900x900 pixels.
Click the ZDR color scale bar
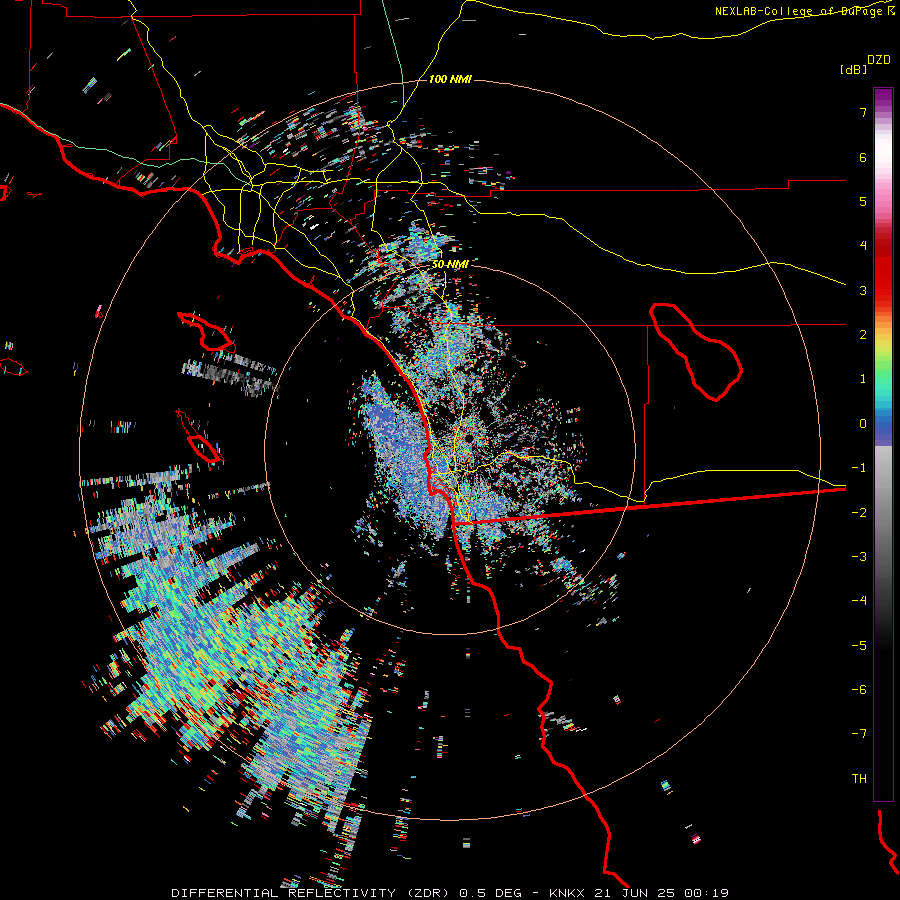click(883, 444)
